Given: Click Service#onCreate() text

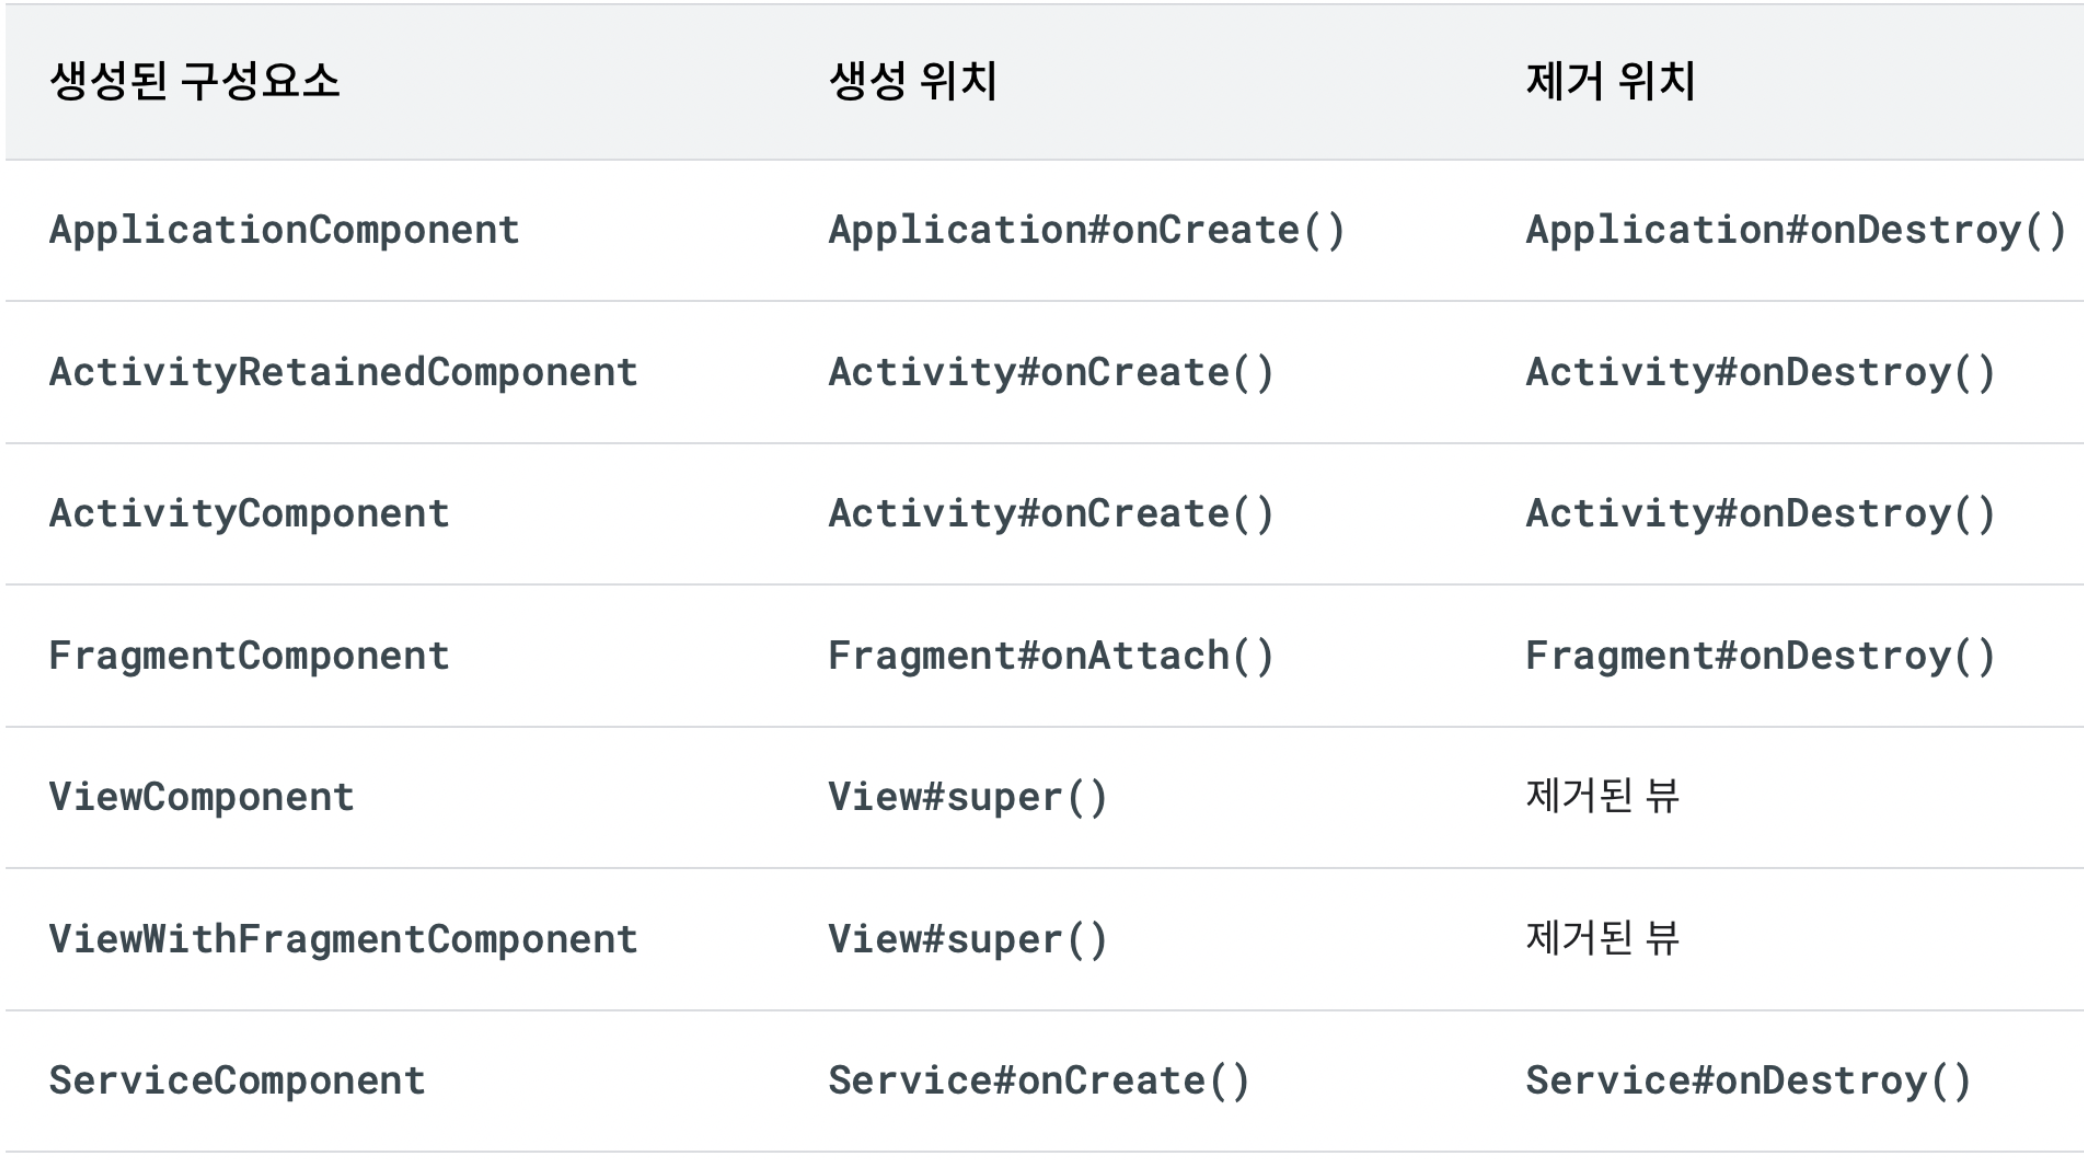Looking at the screenshot, I should [1038, 1081].
